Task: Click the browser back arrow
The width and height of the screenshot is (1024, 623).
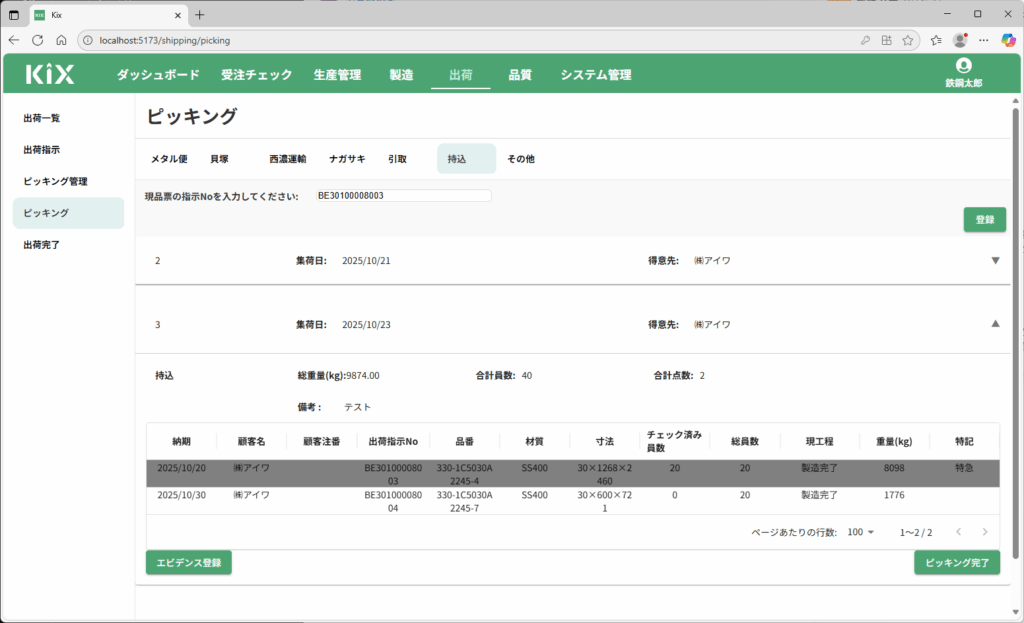Action: (x=14, y=40)
